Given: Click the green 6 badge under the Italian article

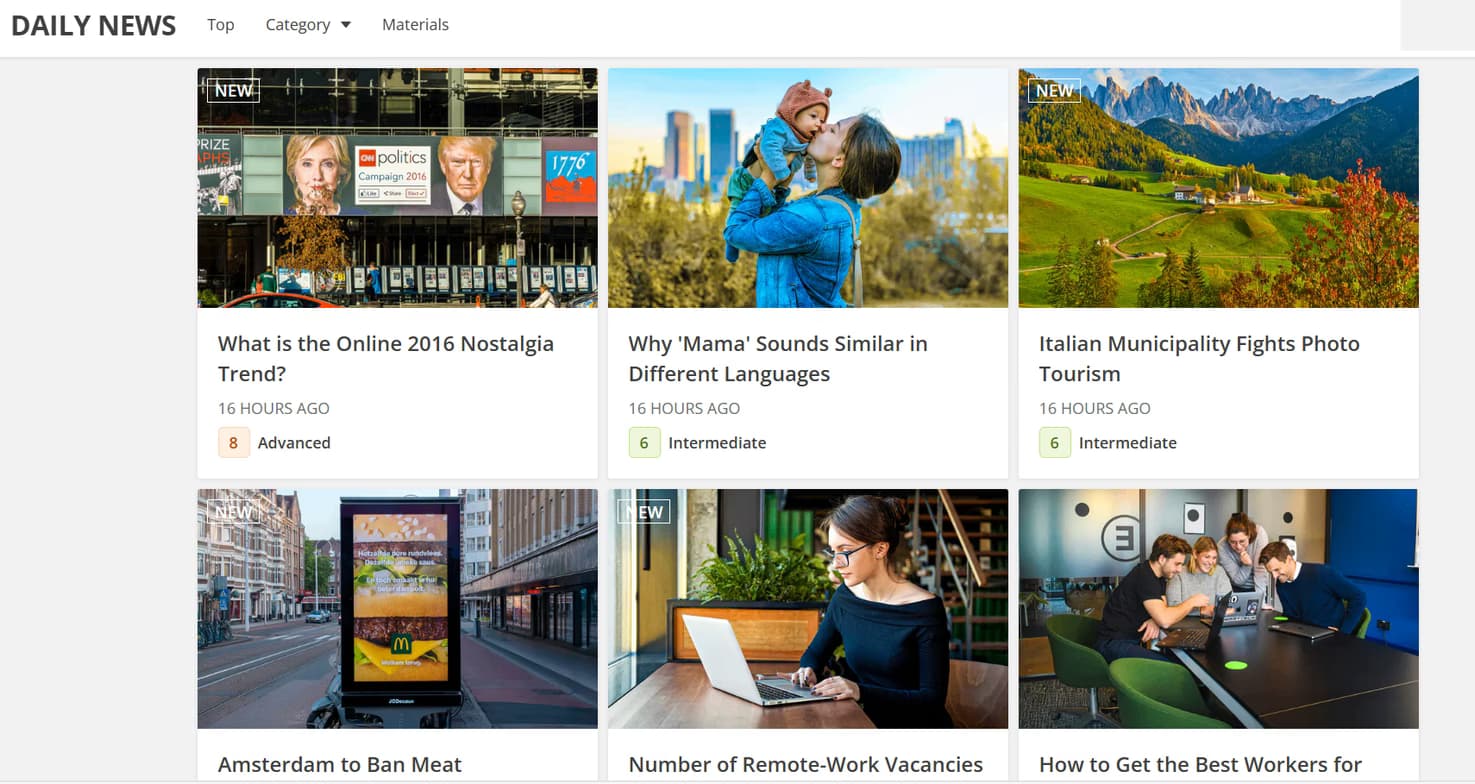Looking at the screenshot, I should pos(1053,442).
